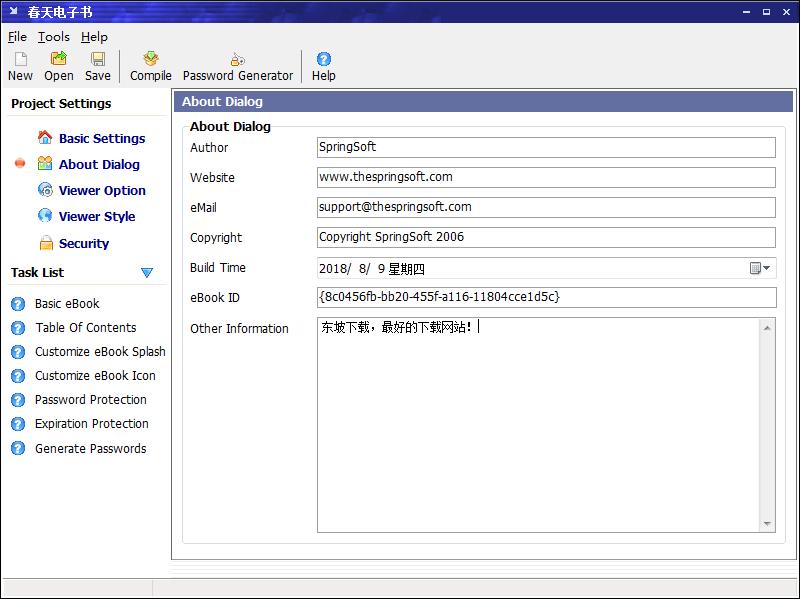The width and height of the screenshot is (800, 599).
Task: Collapse the Task List panel arrow
Action: coord(147,273)
